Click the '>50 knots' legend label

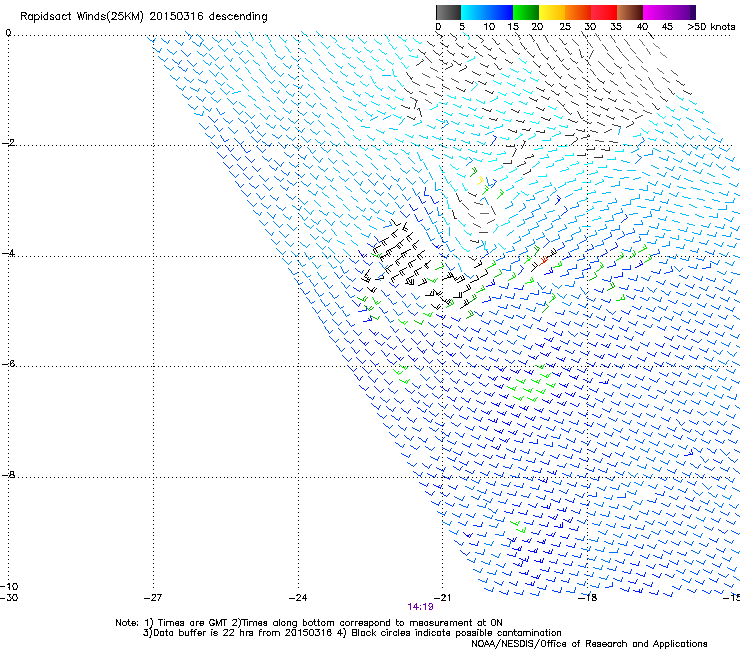click(x=711, y=27)
